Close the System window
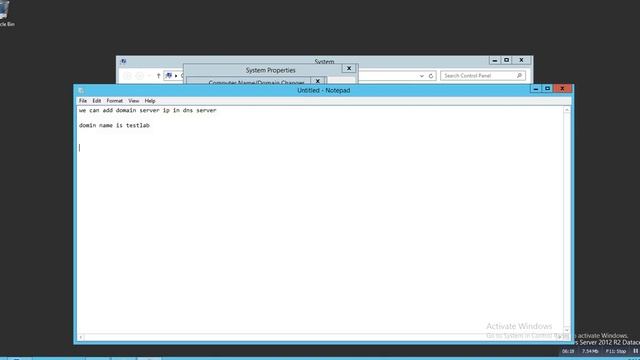The width and height of the screenshot is (640, 360). [521, 60]
